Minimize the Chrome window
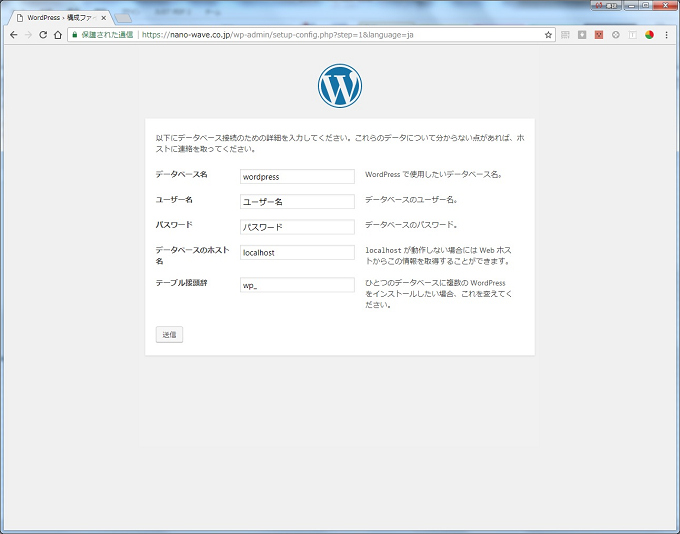The height and width of the screenshot is (534, 680). coord(631,6)
